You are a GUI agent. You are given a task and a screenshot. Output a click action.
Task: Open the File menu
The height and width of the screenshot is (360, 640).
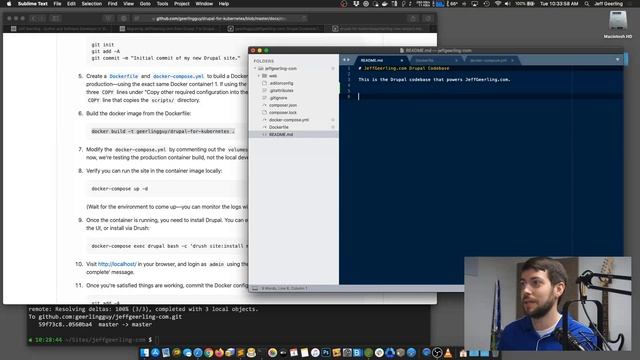tap(57, 4)
